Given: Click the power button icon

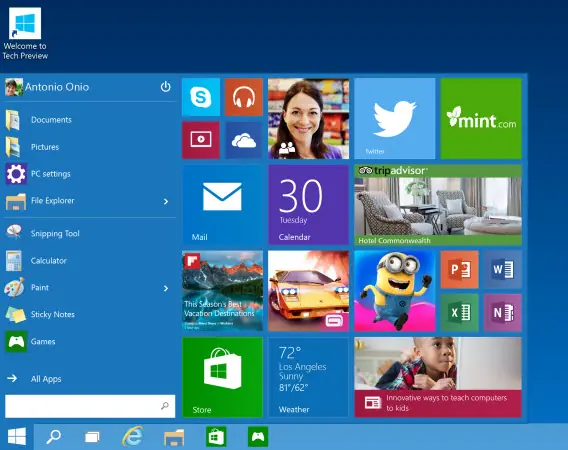Looking at the screenshot, I should tap(166, 87).
